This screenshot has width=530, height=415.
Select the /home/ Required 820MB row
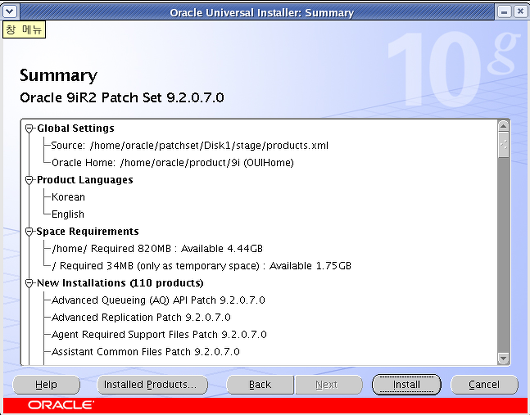[157, 249]
